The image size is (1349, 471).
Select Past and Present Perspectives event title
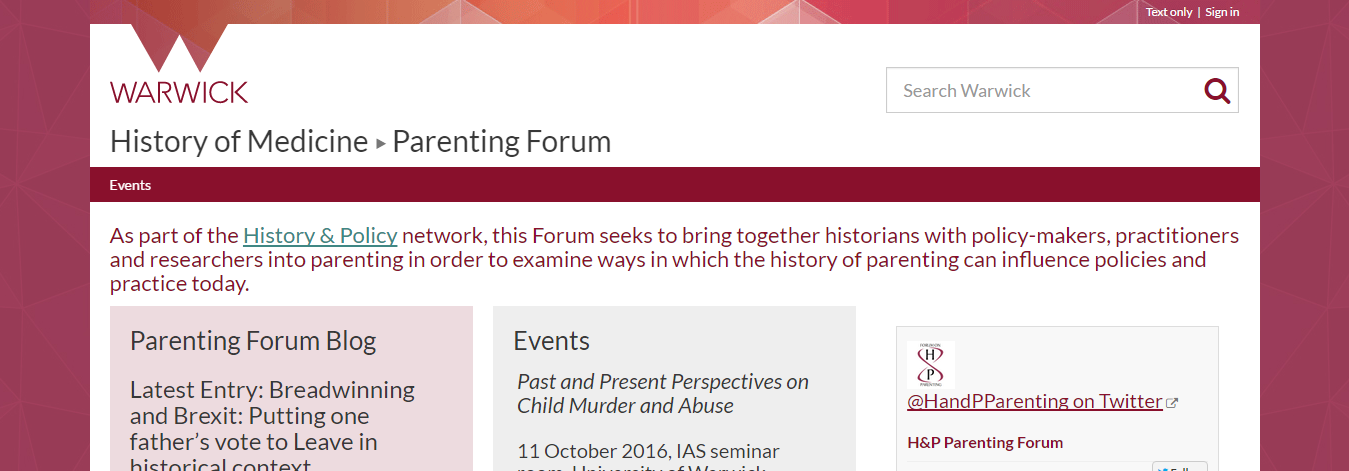663,394
